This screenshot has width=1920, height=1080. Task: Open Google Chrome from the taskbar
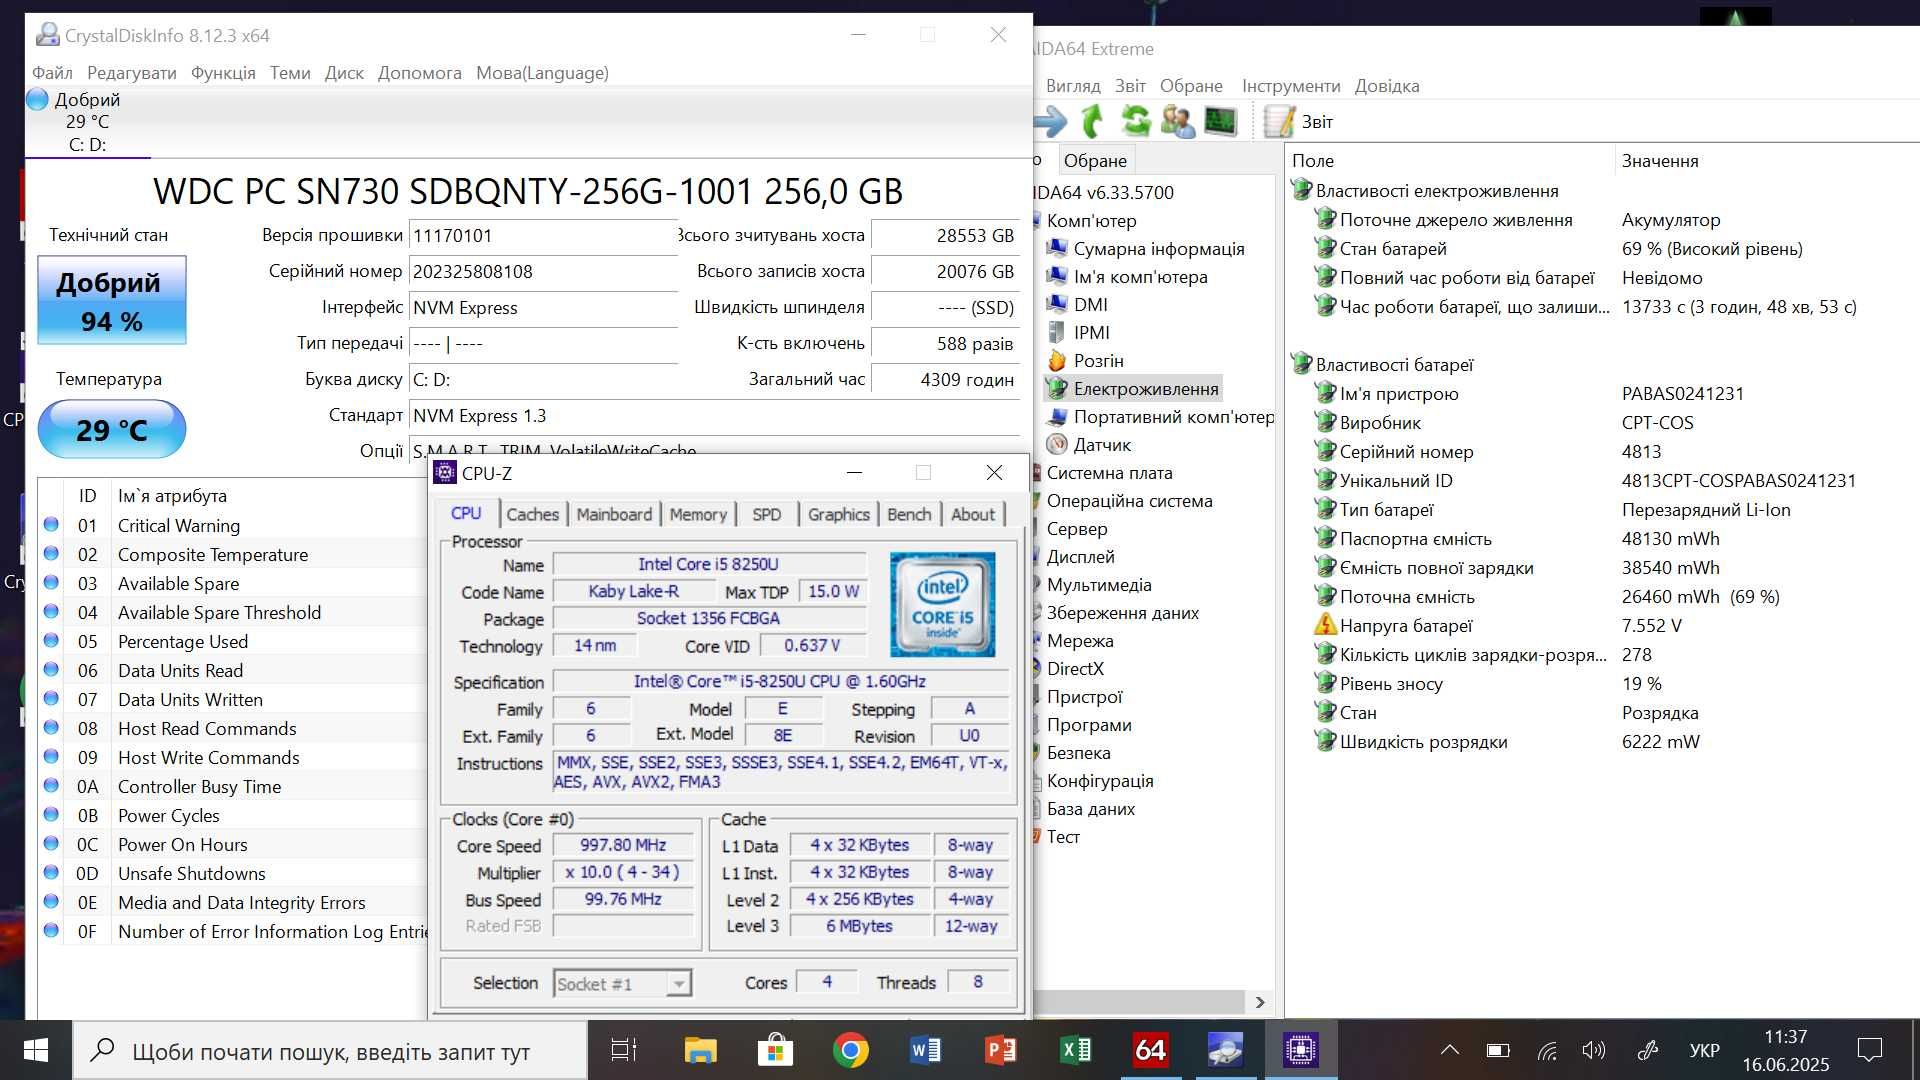point(850,1050)
